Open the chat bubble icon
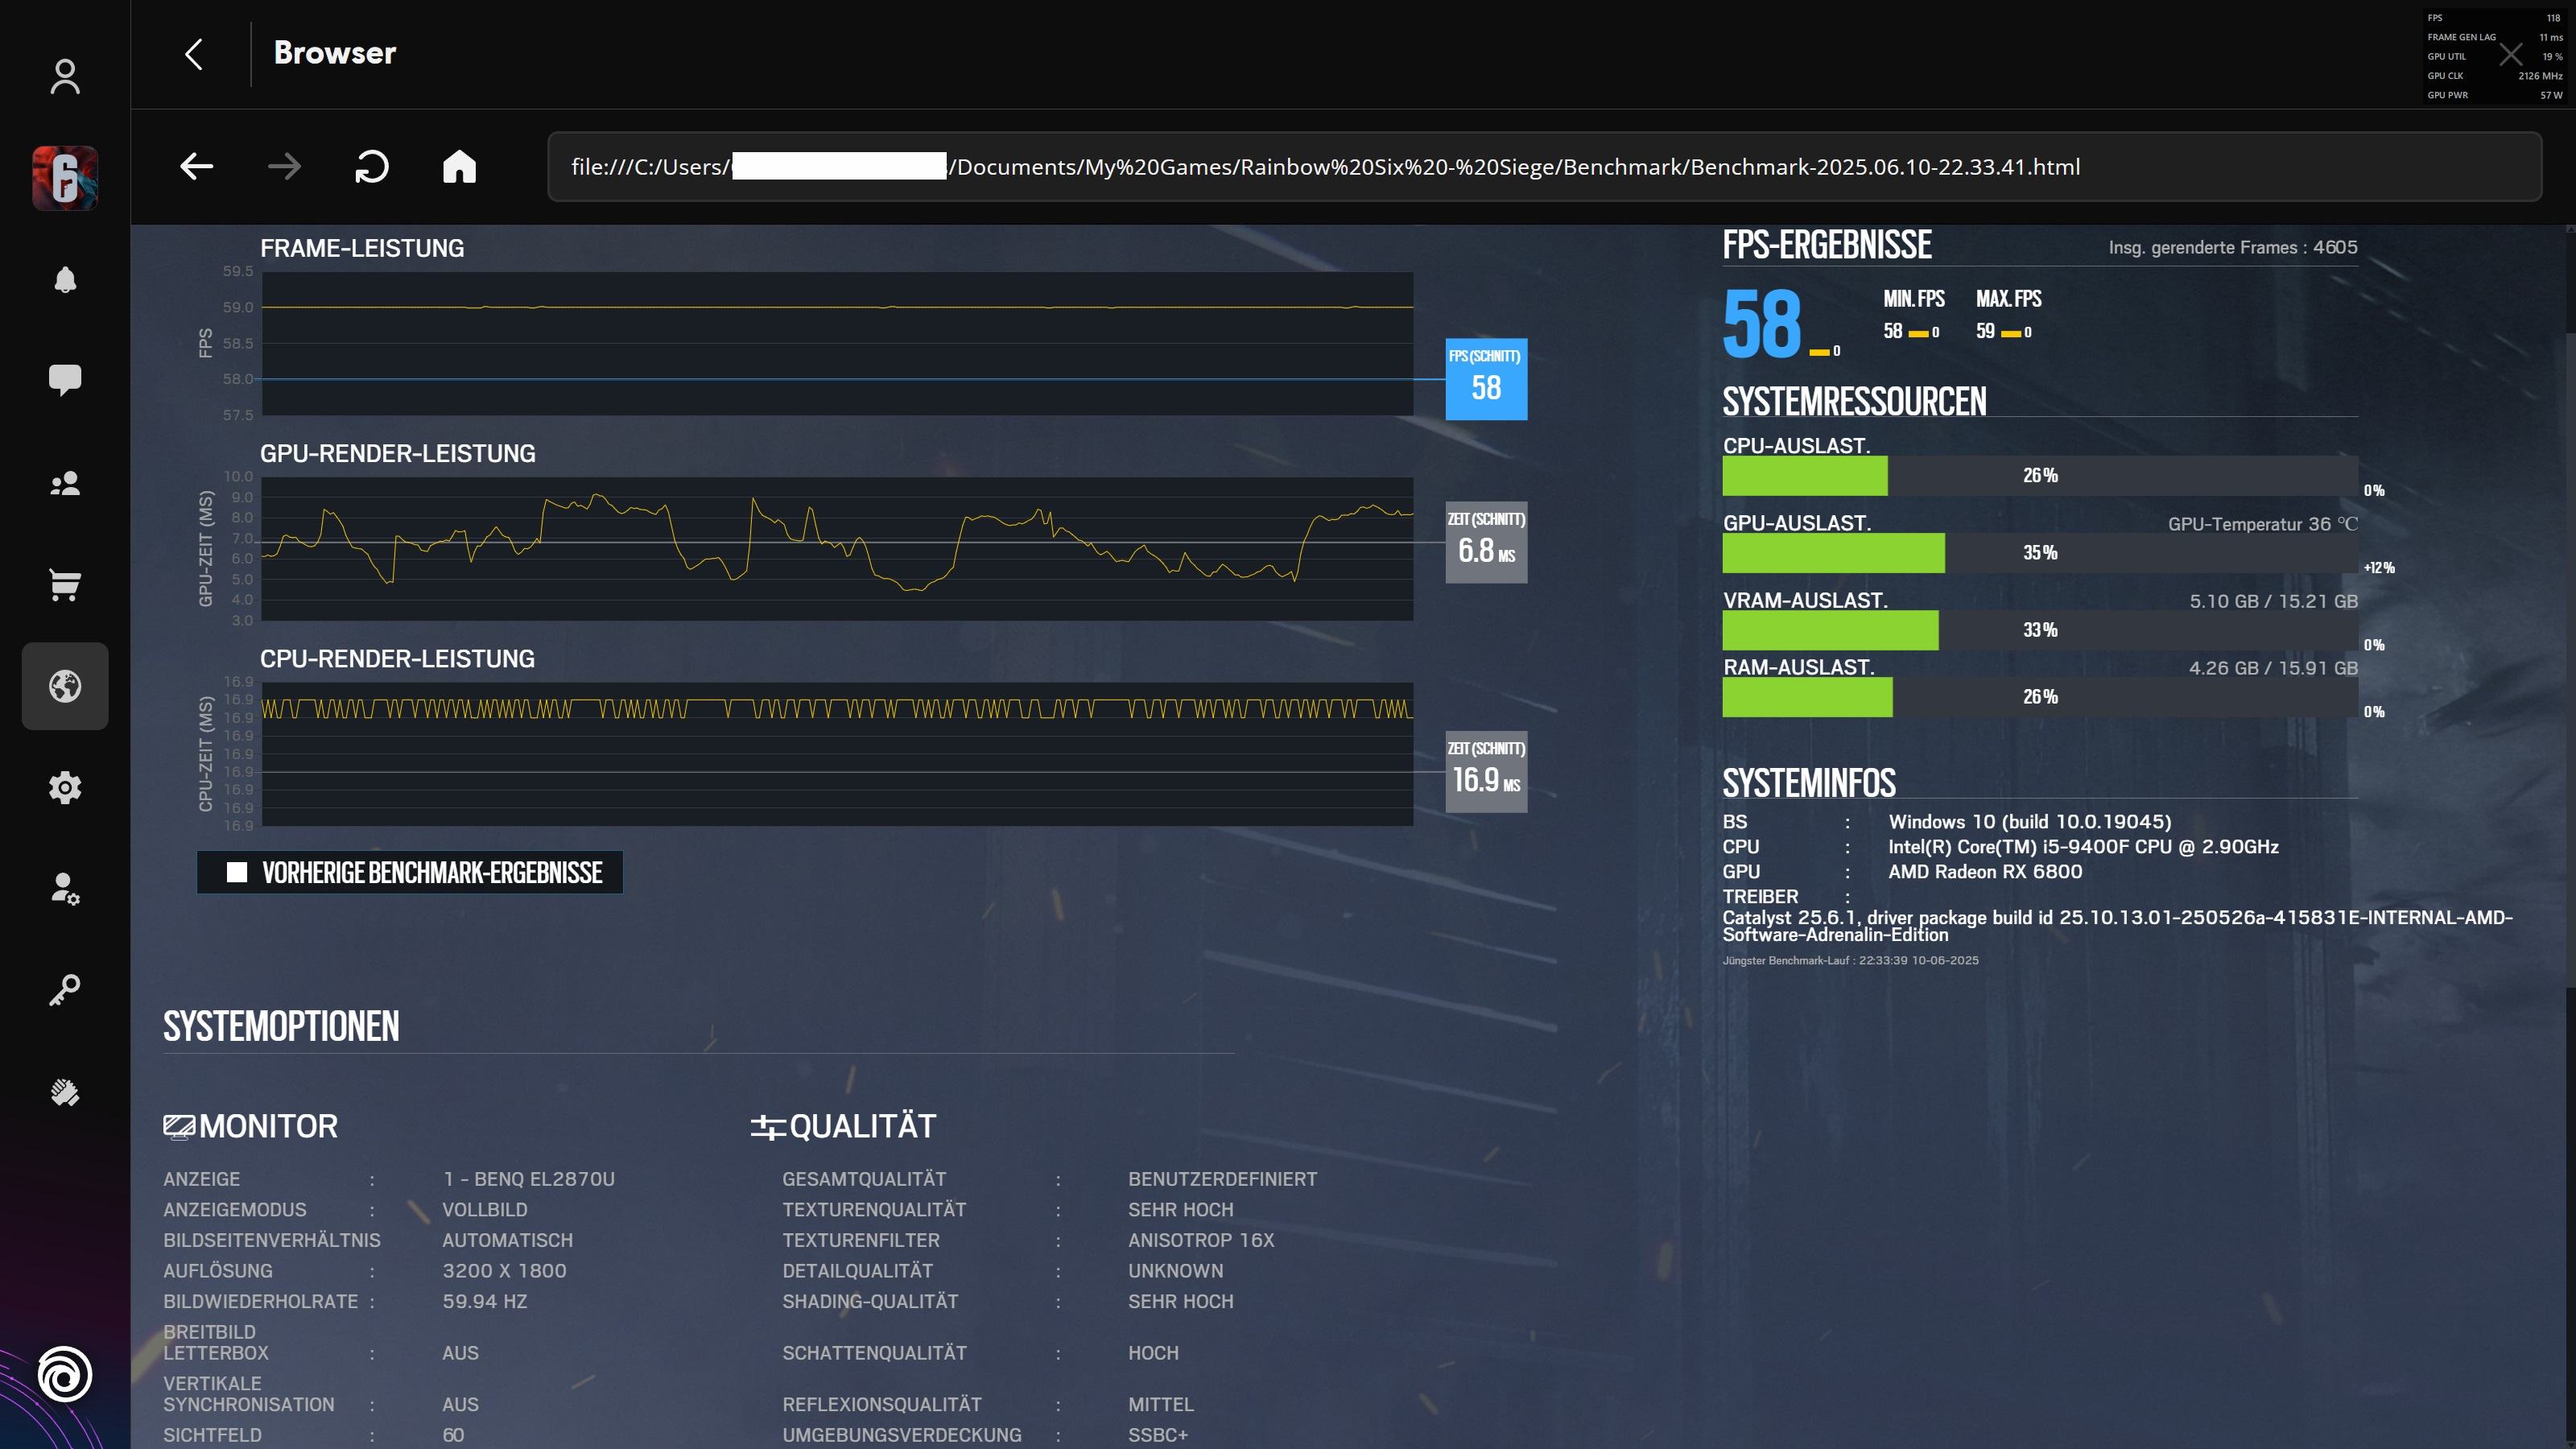This screenshot has width=2576, height=1449. tap(65, 380)
